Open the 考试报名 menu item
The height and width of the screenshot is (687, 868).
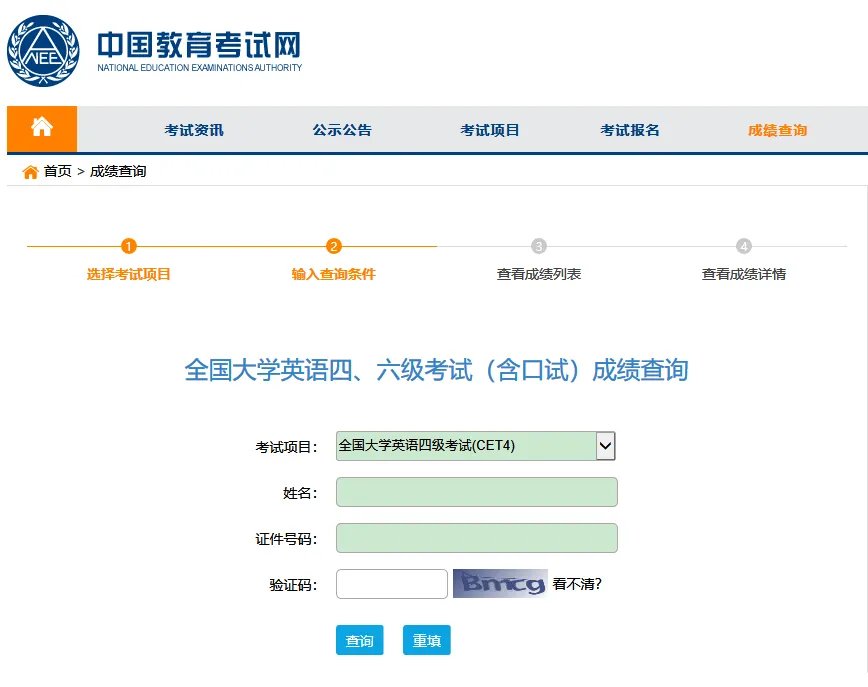(630, 129)
